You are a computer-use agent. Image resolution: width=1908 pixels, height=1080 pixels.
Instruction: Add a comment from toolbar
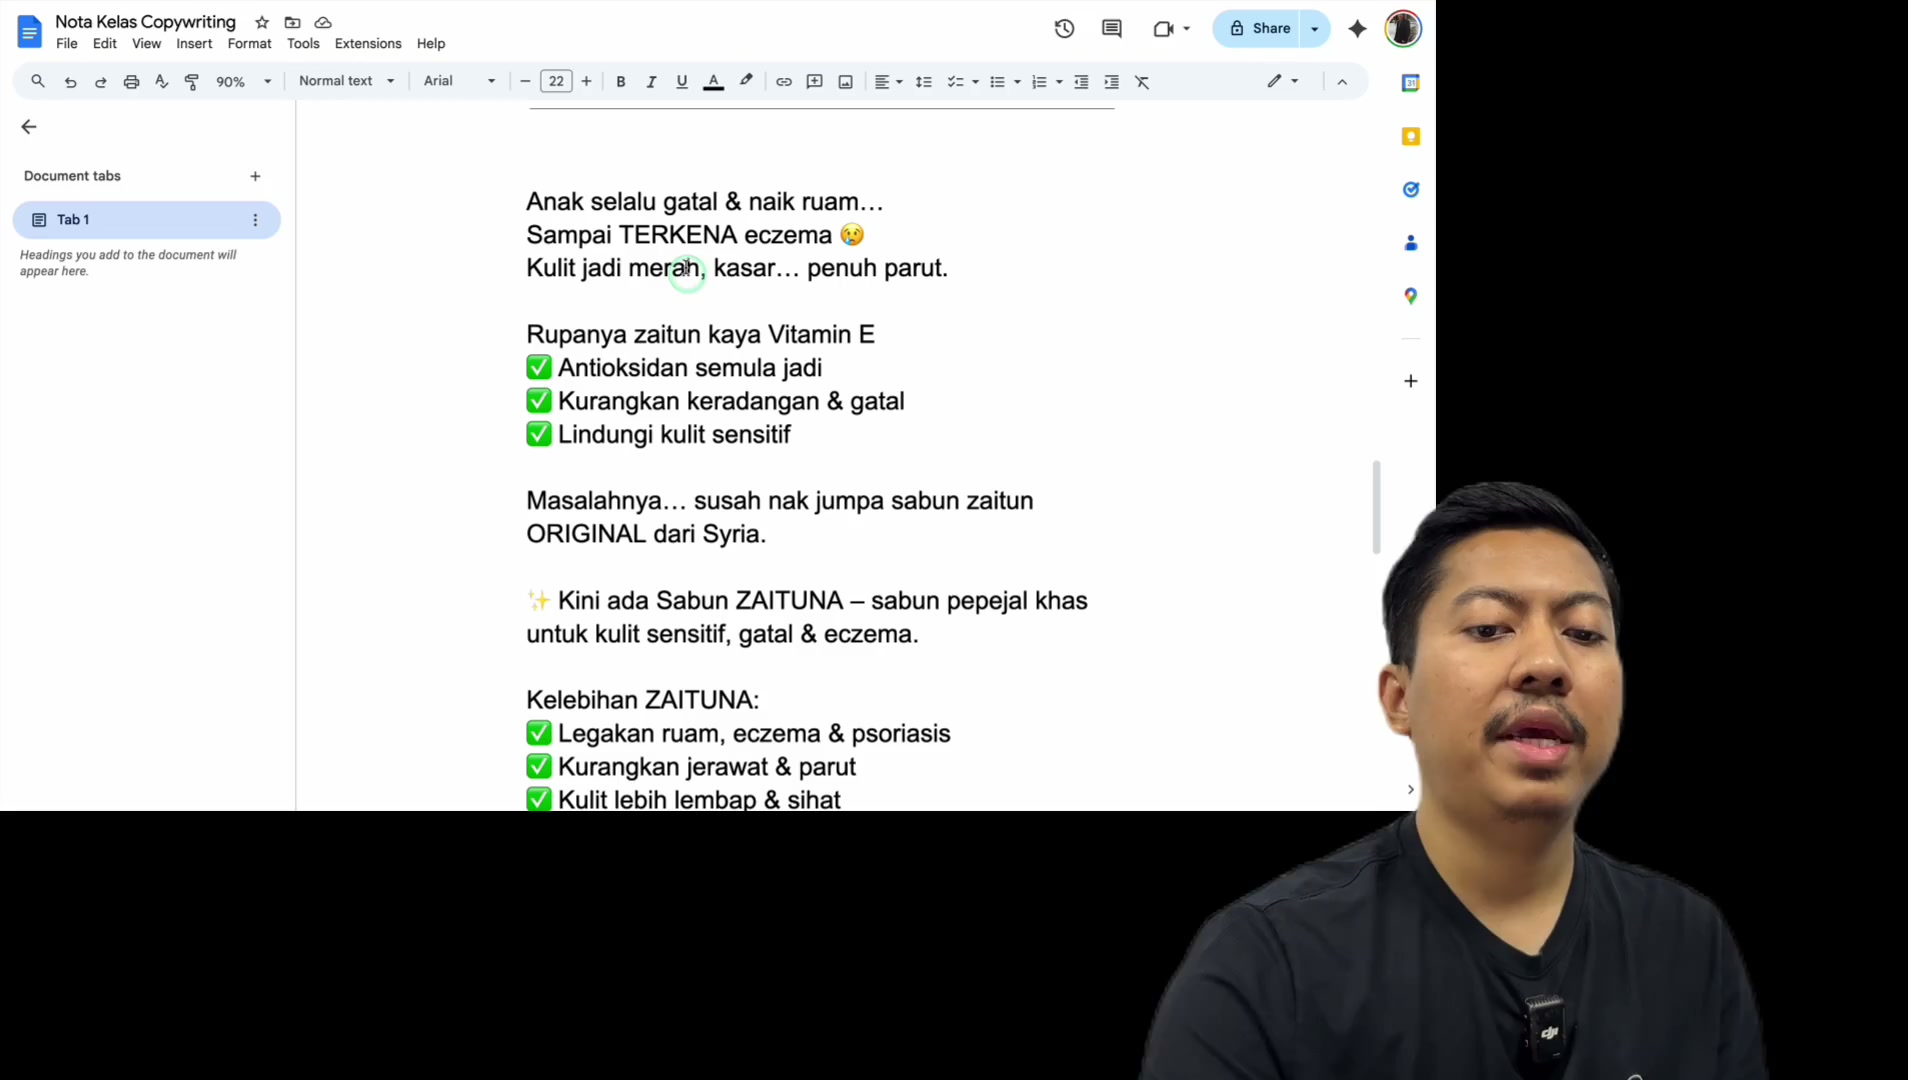[x=815, y=82]
